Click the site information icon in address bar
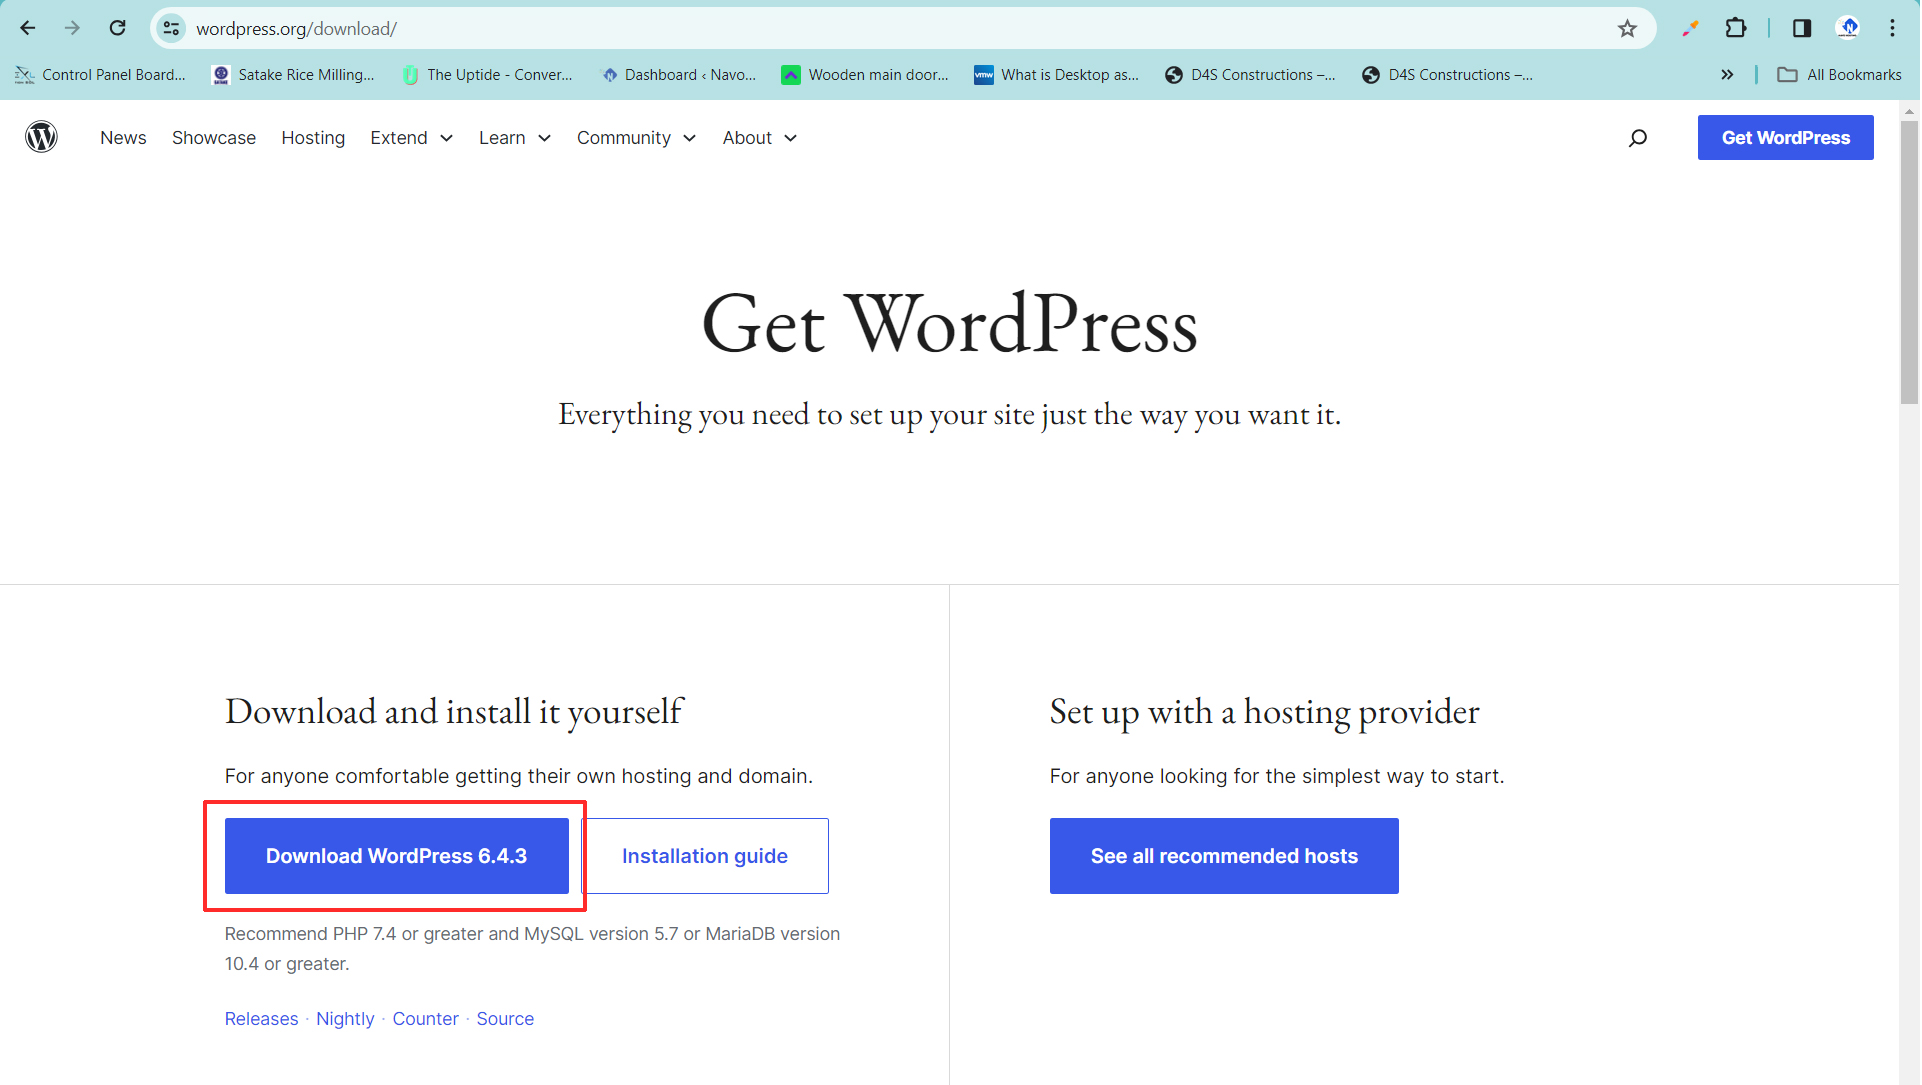The image size is (1922, 1085). [171, 28]
